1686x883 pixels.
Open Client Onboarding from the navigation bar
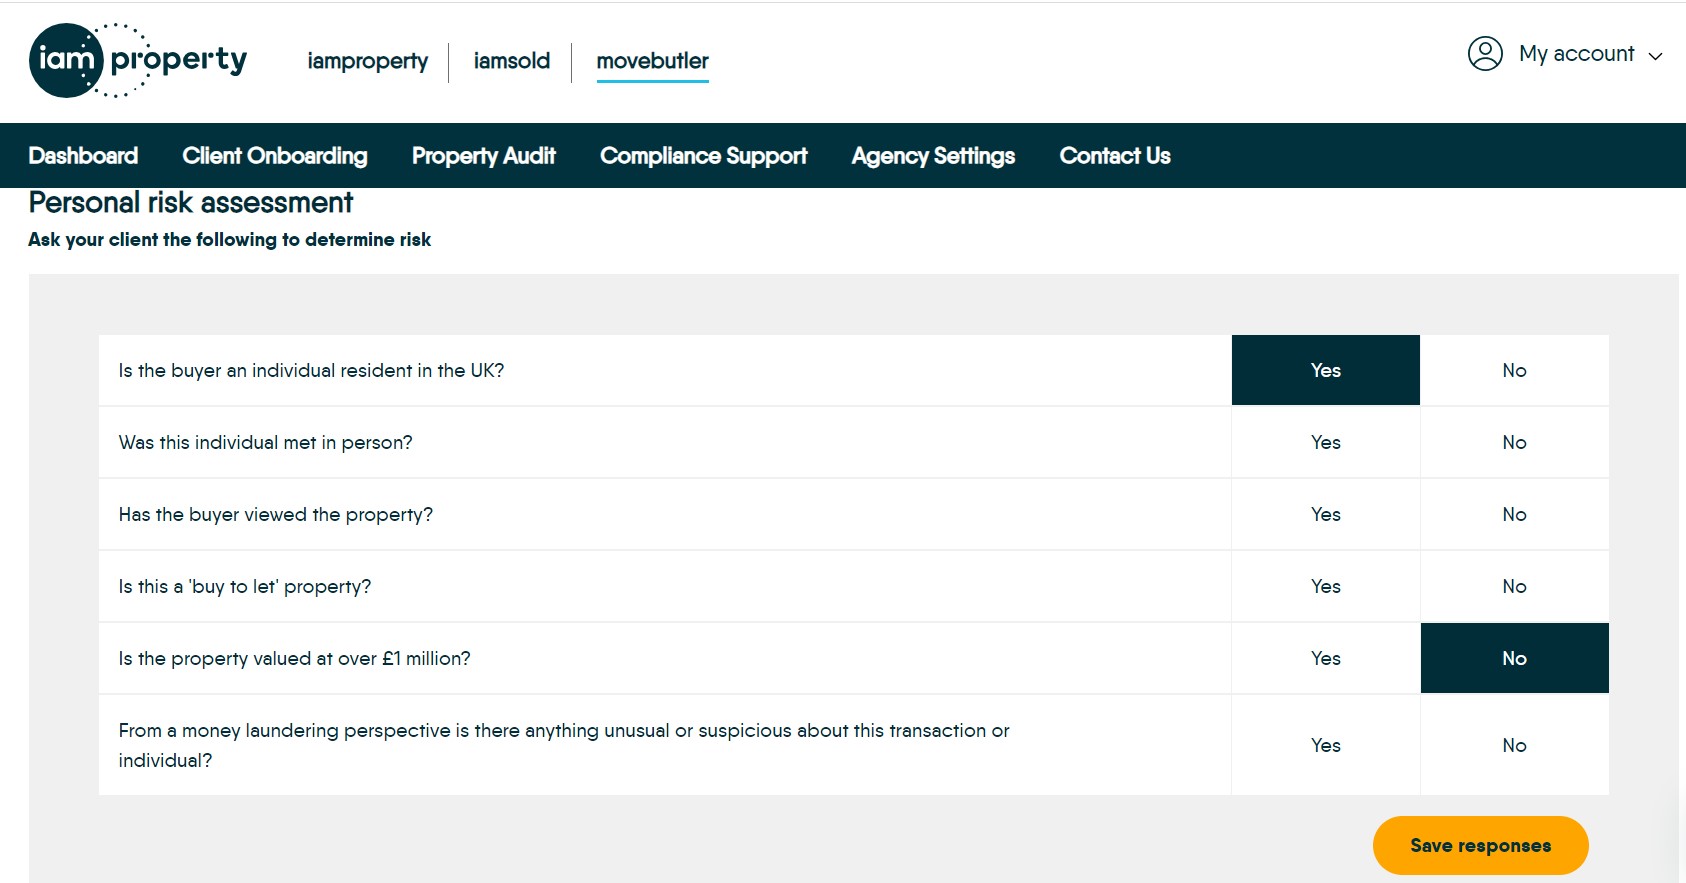point(274,156)
